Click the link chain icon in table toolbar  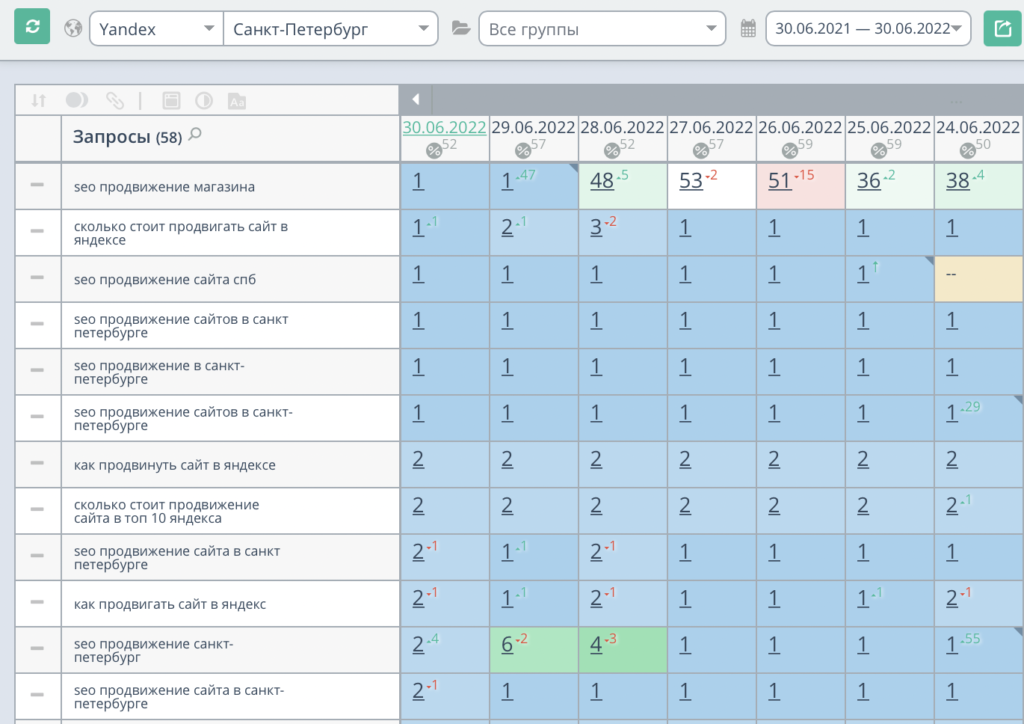(115, 101)
